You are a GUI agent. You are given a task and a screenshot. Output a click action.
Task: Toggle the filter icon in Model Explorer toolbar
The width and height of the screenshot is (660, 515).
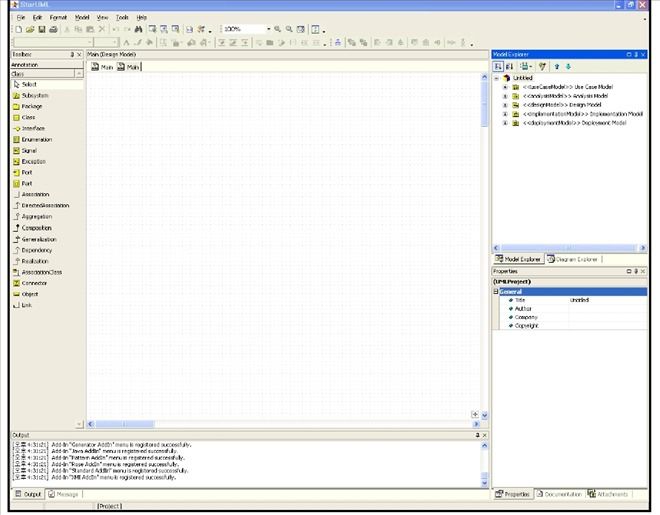click(x=542, y=66)
